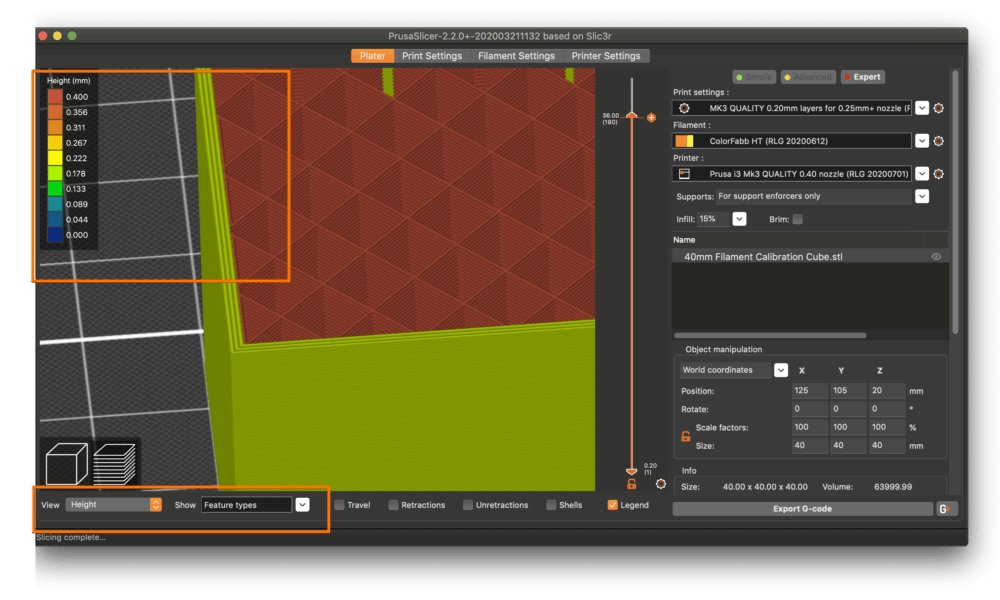Click the add color change plus icon
Screen dimensions: 1000x600
click(652, 118)
